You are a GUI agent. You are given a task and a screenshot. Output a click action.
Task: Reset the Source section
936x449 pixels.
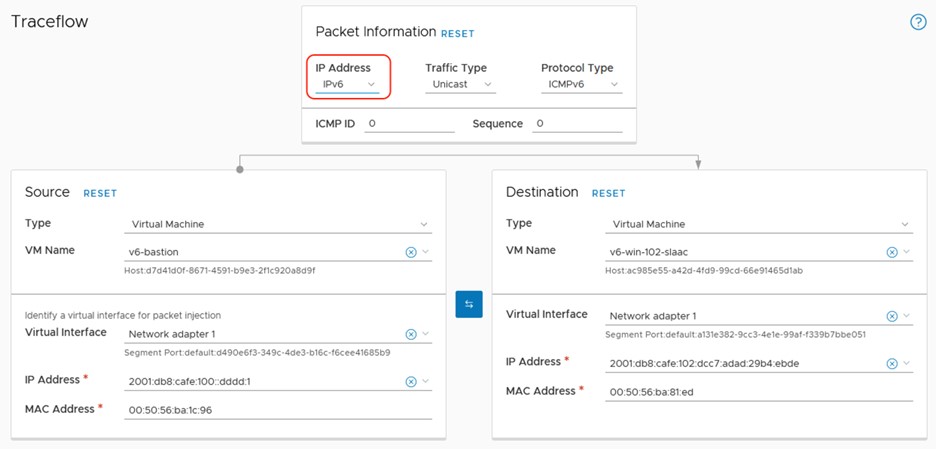[100, 193]
